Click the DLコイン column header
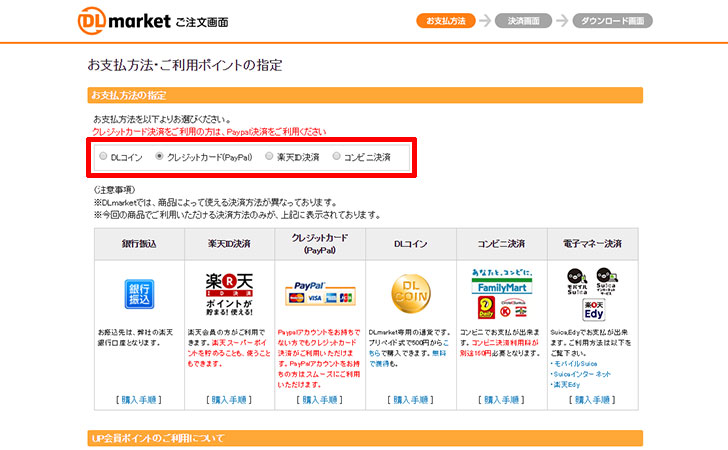 [411, 244]
